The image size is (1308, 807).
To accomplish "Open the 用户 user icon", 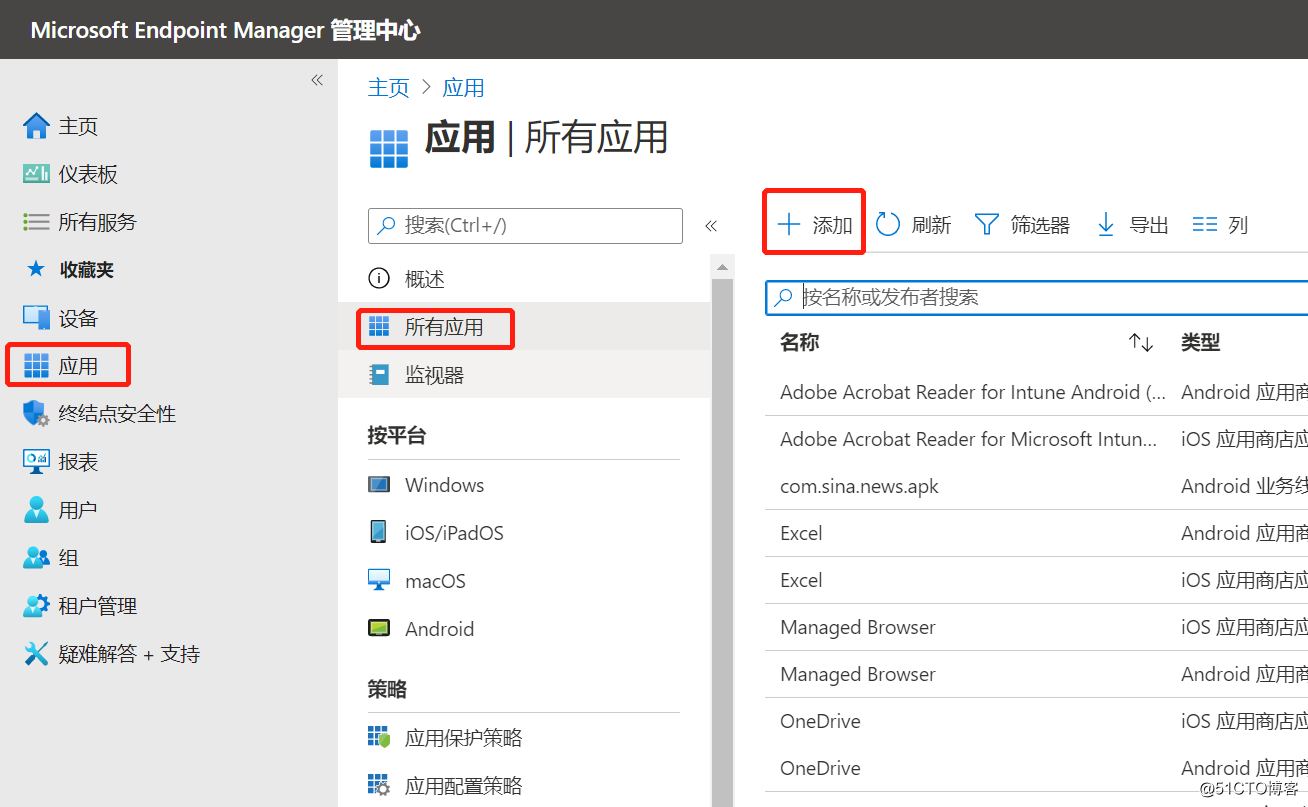I will pyautogui.click(x=36, y=510).
